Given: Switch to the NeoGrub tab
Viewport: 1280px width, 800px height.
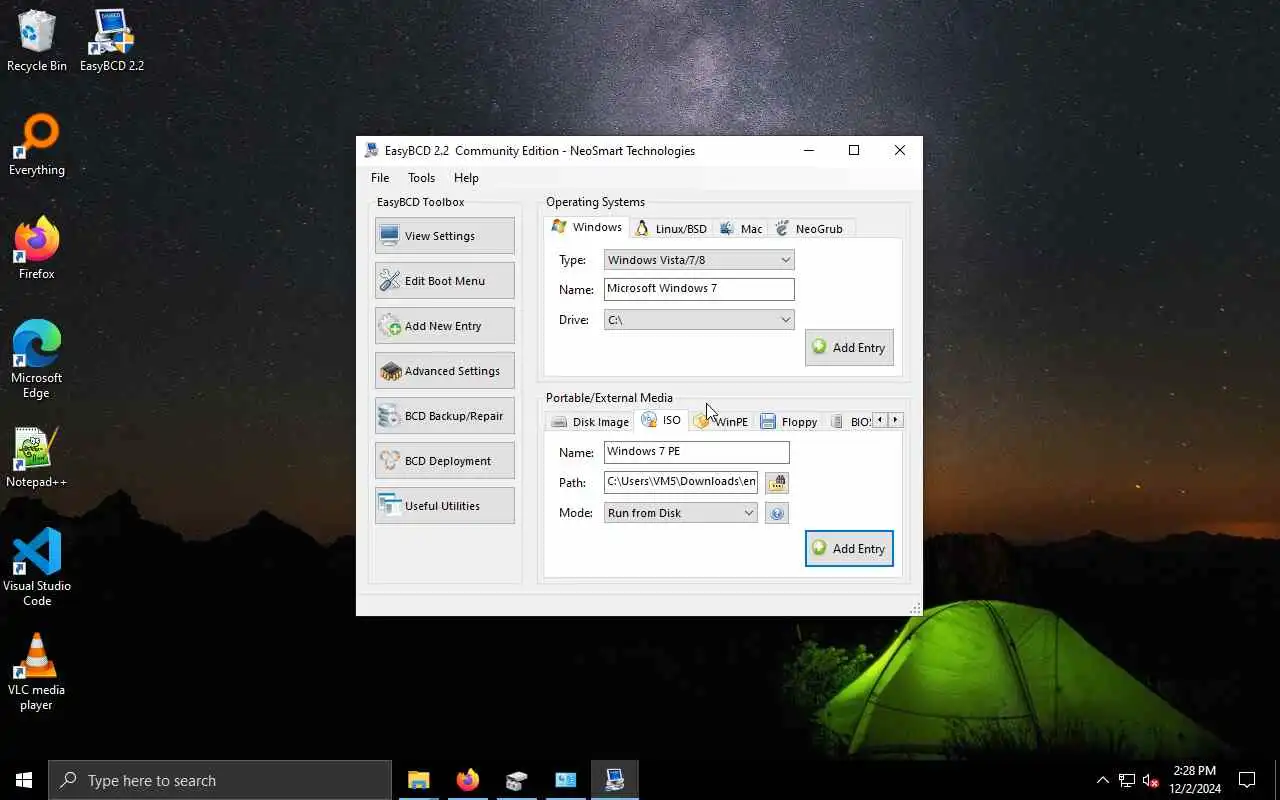Looking at the screenshot, I should click(x=810, y=229).
